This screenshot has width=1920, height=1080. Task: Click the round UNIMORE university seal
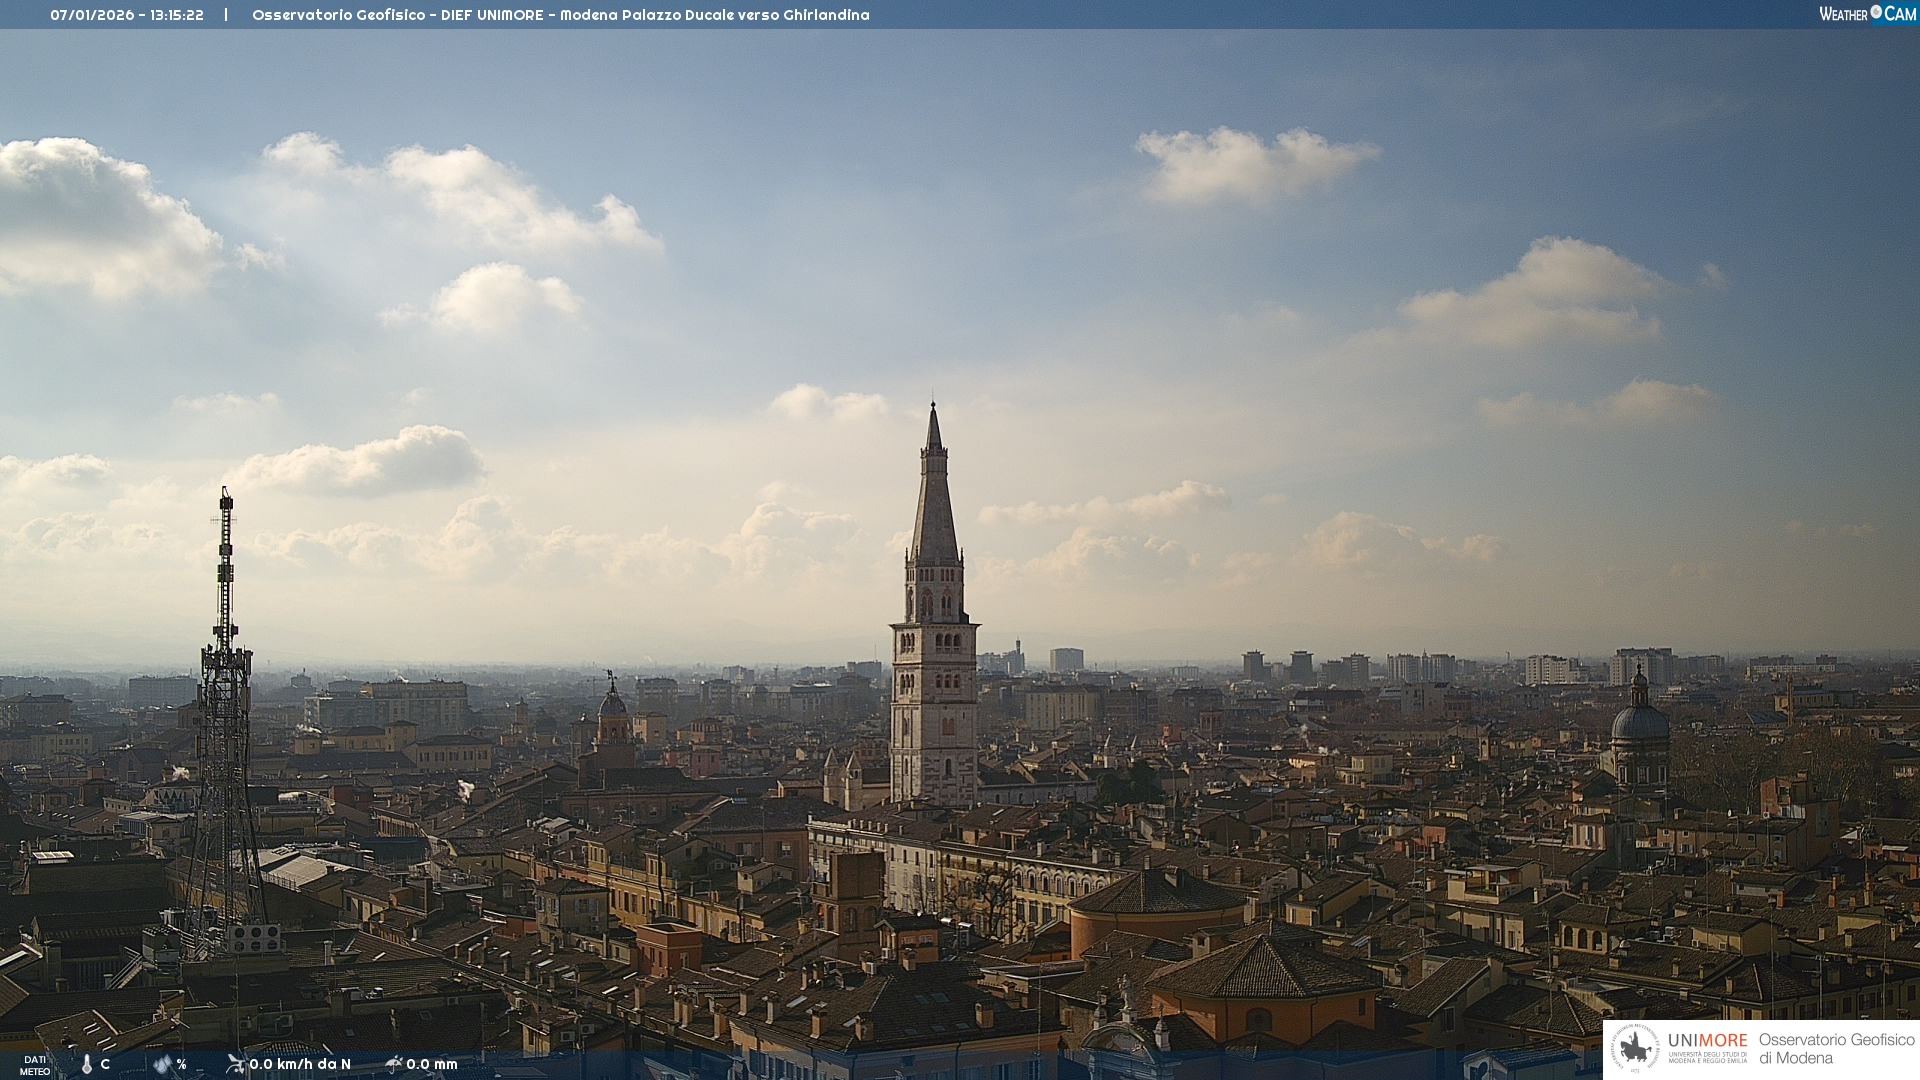[x=1635, y=1048]
